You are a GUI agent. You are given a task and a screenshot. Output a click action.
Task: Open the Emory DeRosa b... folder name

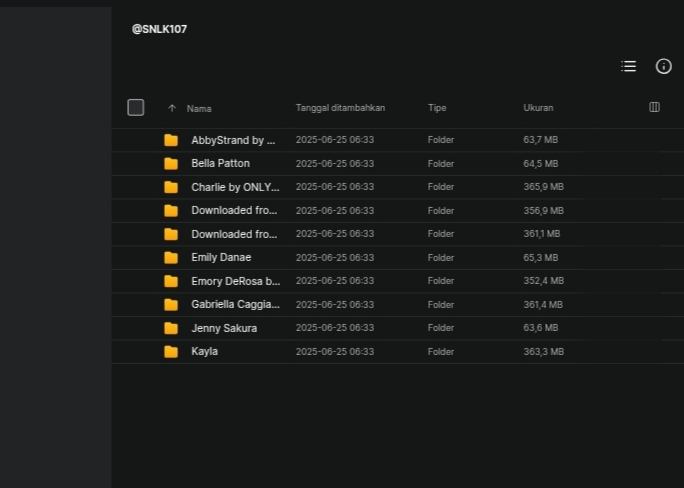(236, 281)
